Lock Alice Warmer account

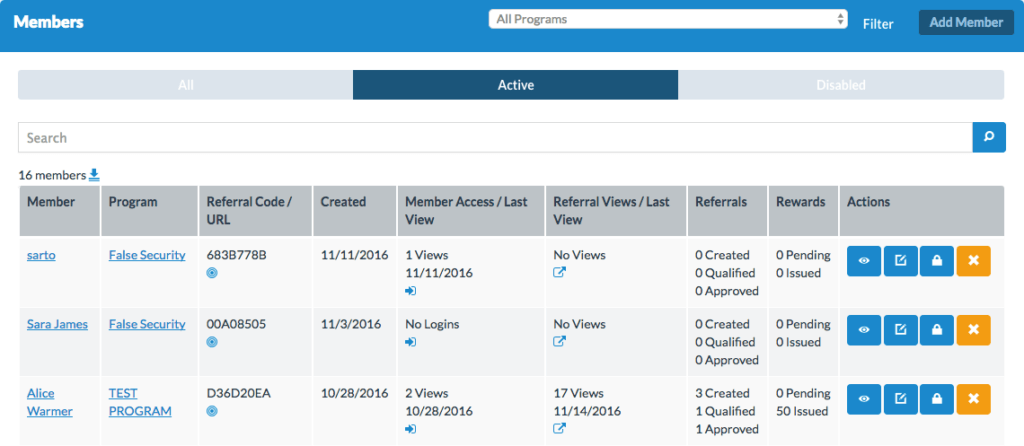937,399
